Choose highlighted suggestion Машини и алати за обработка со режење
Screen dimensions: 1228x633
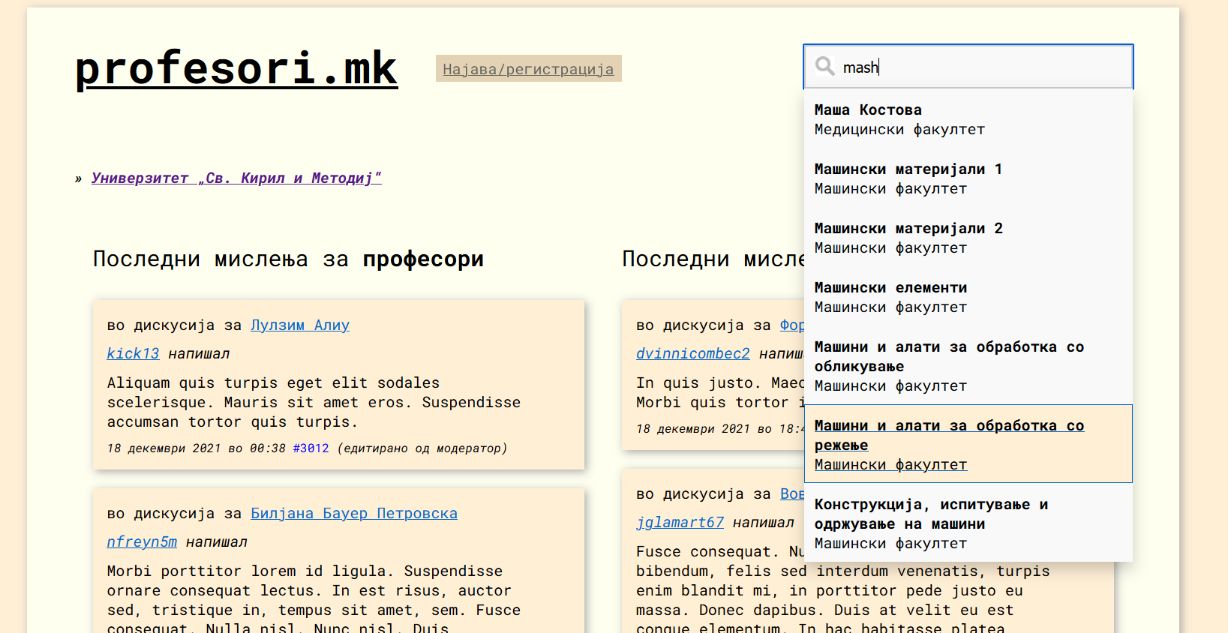948,435
